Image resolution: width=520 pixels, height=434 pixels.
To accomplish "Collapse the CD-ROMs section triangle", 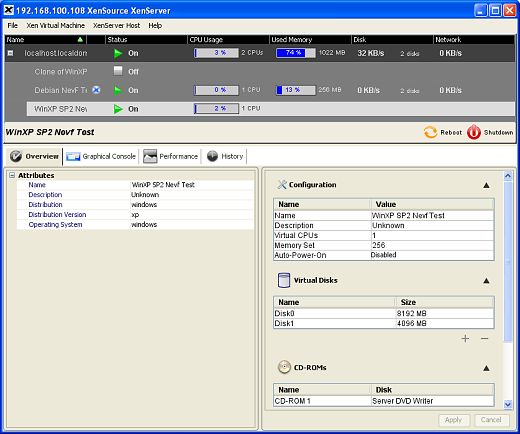I will click(486, 368).
